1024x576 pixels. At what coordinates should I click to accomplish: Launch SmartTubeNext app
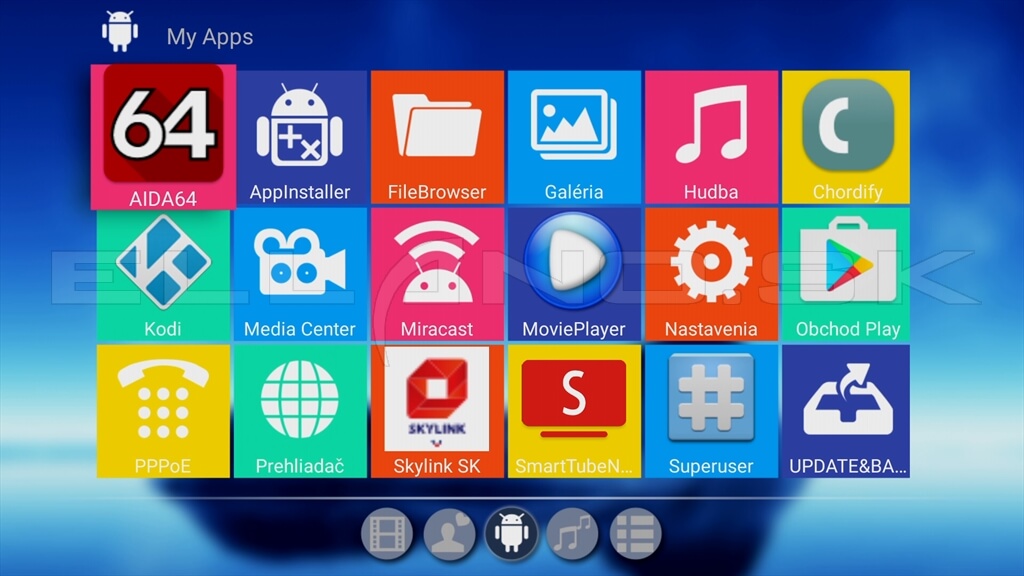(574, 411)
